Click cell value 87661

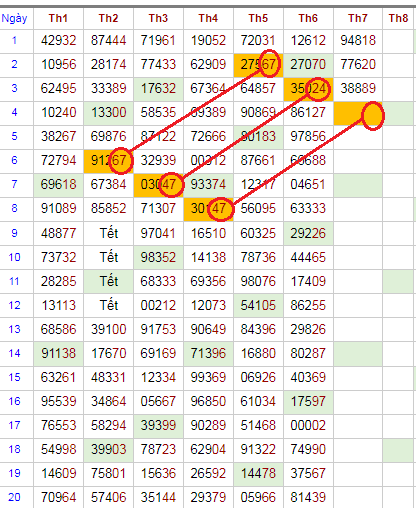click(x=258, y=160)
